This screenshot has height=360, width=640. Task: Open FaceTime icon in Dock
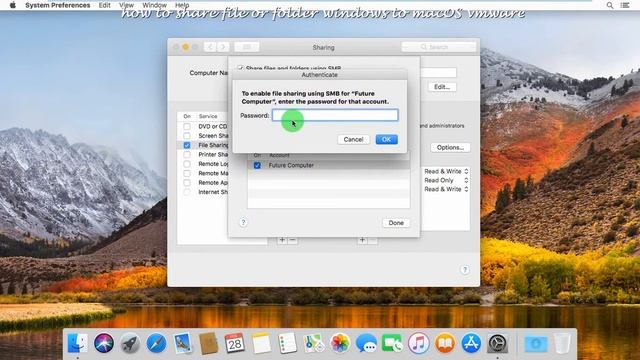tap(392, 343)
